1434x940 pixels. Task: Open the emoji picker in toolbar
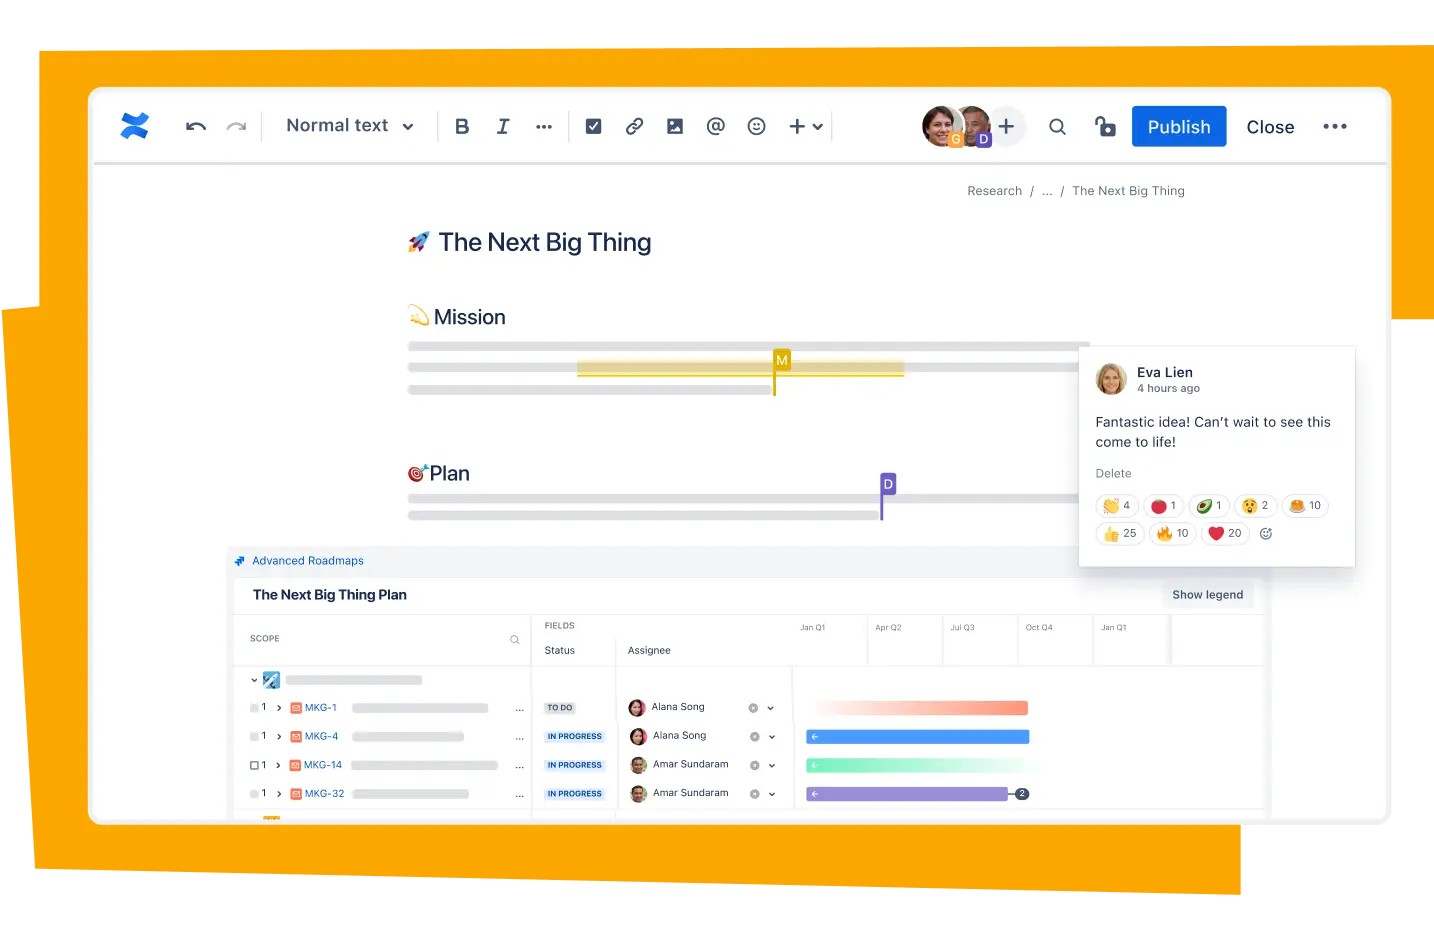tap(757, 126)
